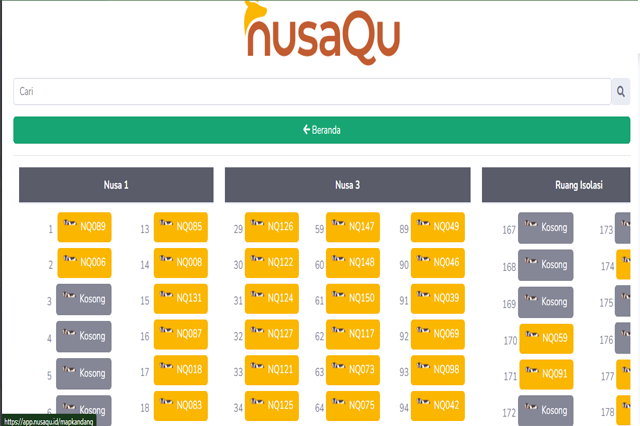
Task: Open cow NQ087 in stall 16
Action: [181, 334]
